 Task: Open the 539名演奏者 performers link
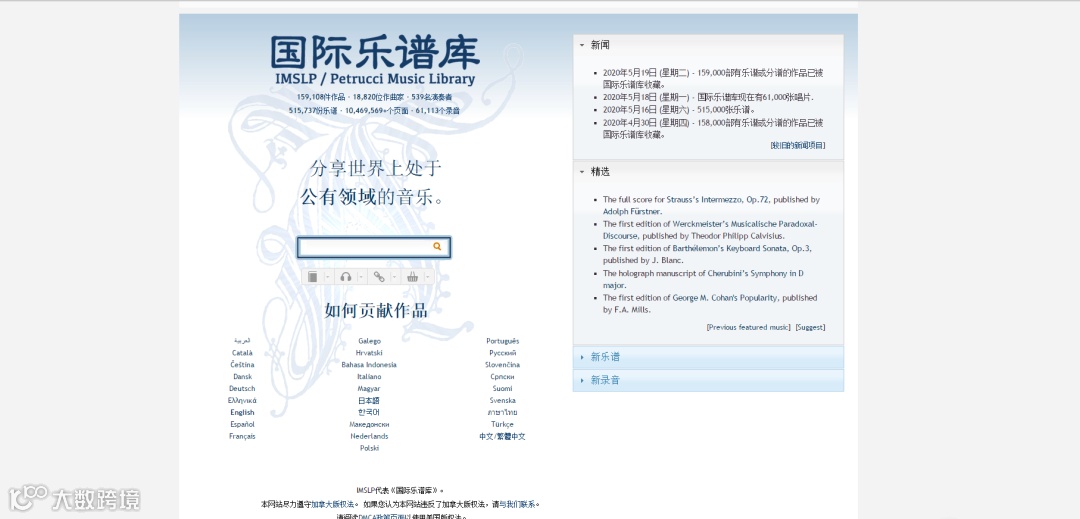[x=432, y=97]
